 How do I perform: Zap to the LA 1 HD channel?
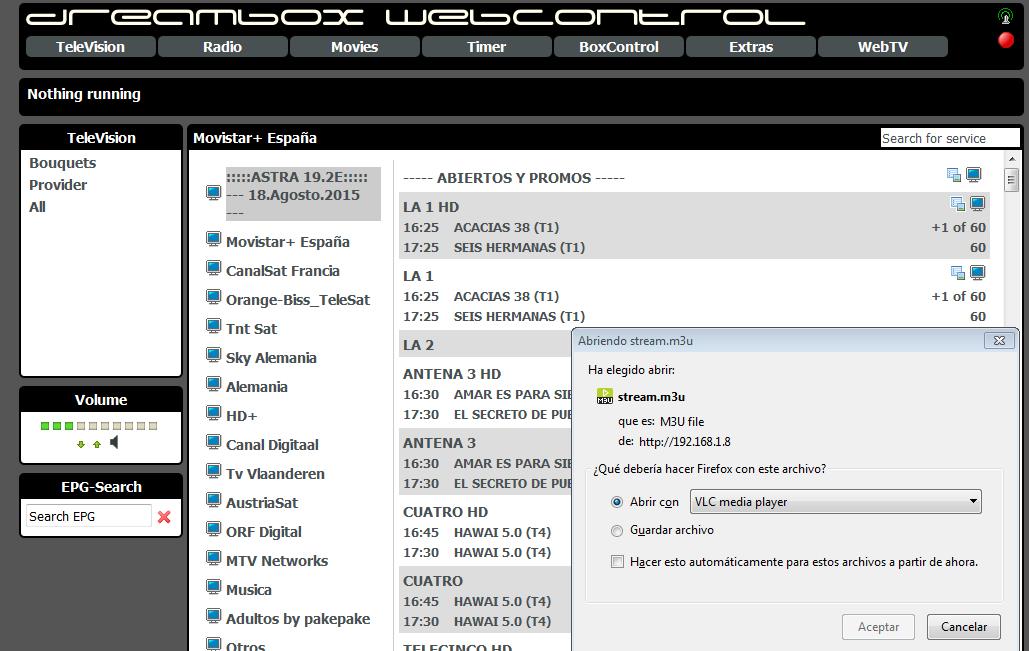pyautogui.click(x=431, y=207)
